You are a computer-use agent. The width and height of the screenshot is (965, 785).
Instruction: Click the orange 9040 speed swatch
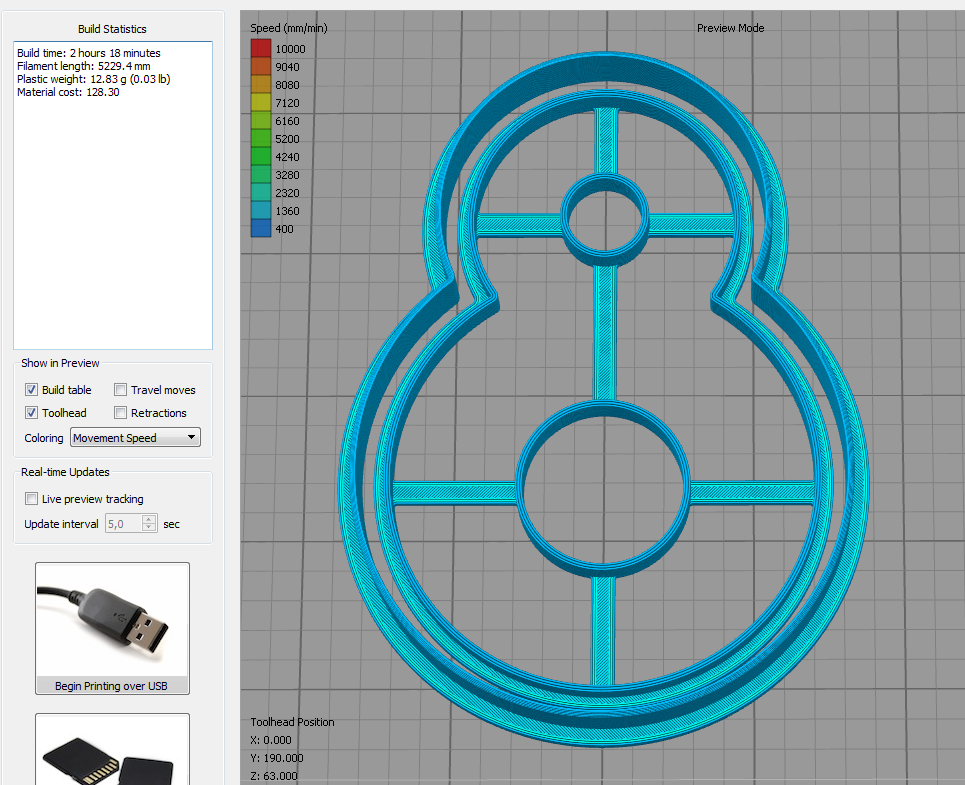point(261,66)
